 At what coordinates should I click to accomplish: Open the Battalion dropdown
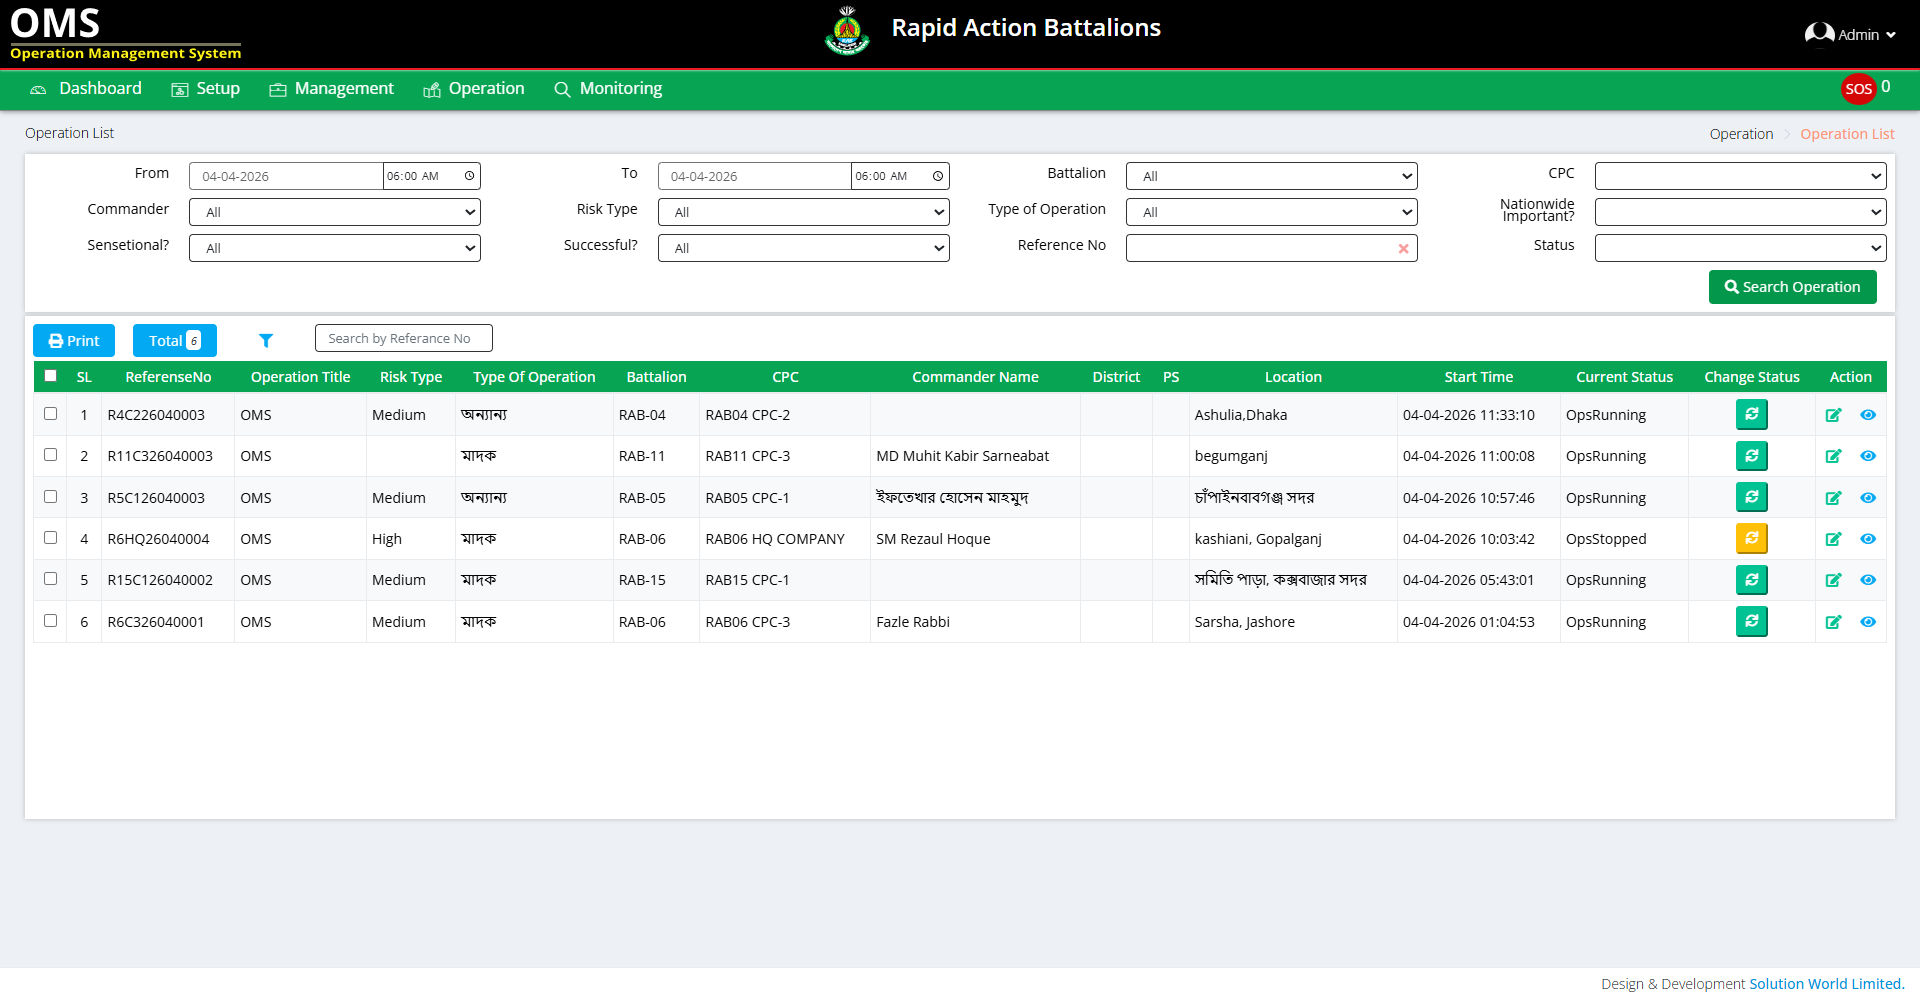pyautogui.click(x=1271, y=176)
